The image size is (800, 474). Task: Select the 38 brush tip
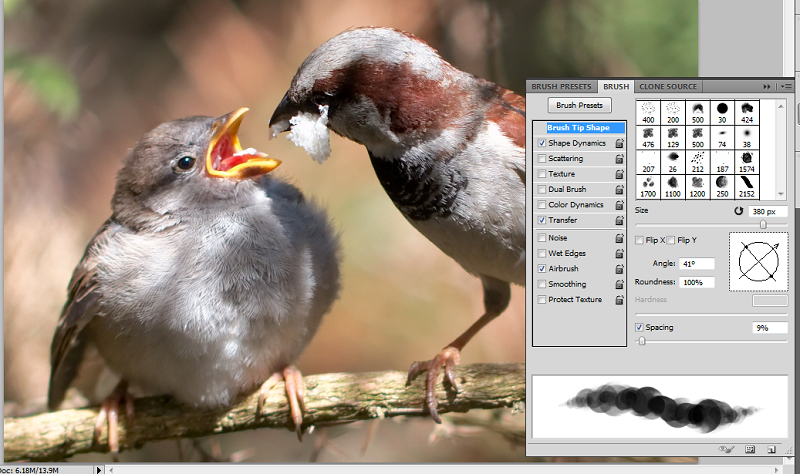pos(747,137)
